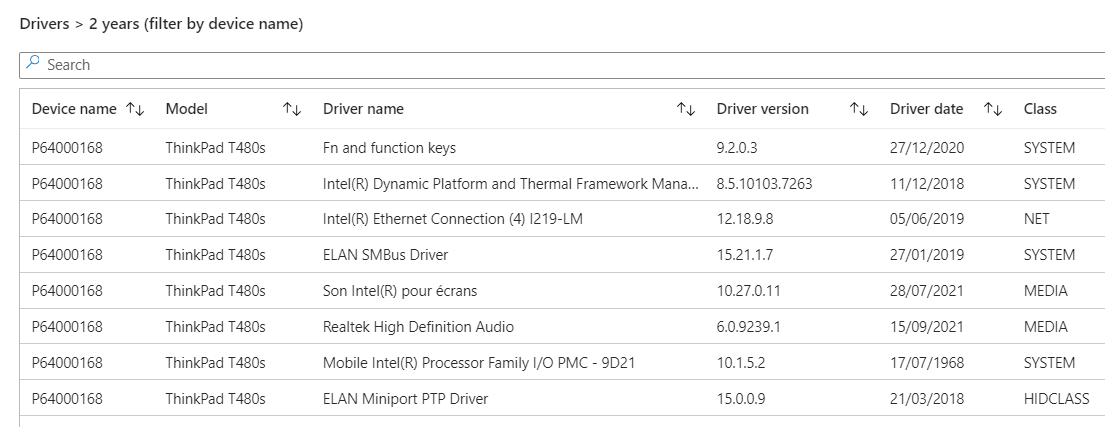Screen dimensions: 1105x427
Task: Click driver version 8.5.10103.7263 cell
Action: click(x=764, y=184)
